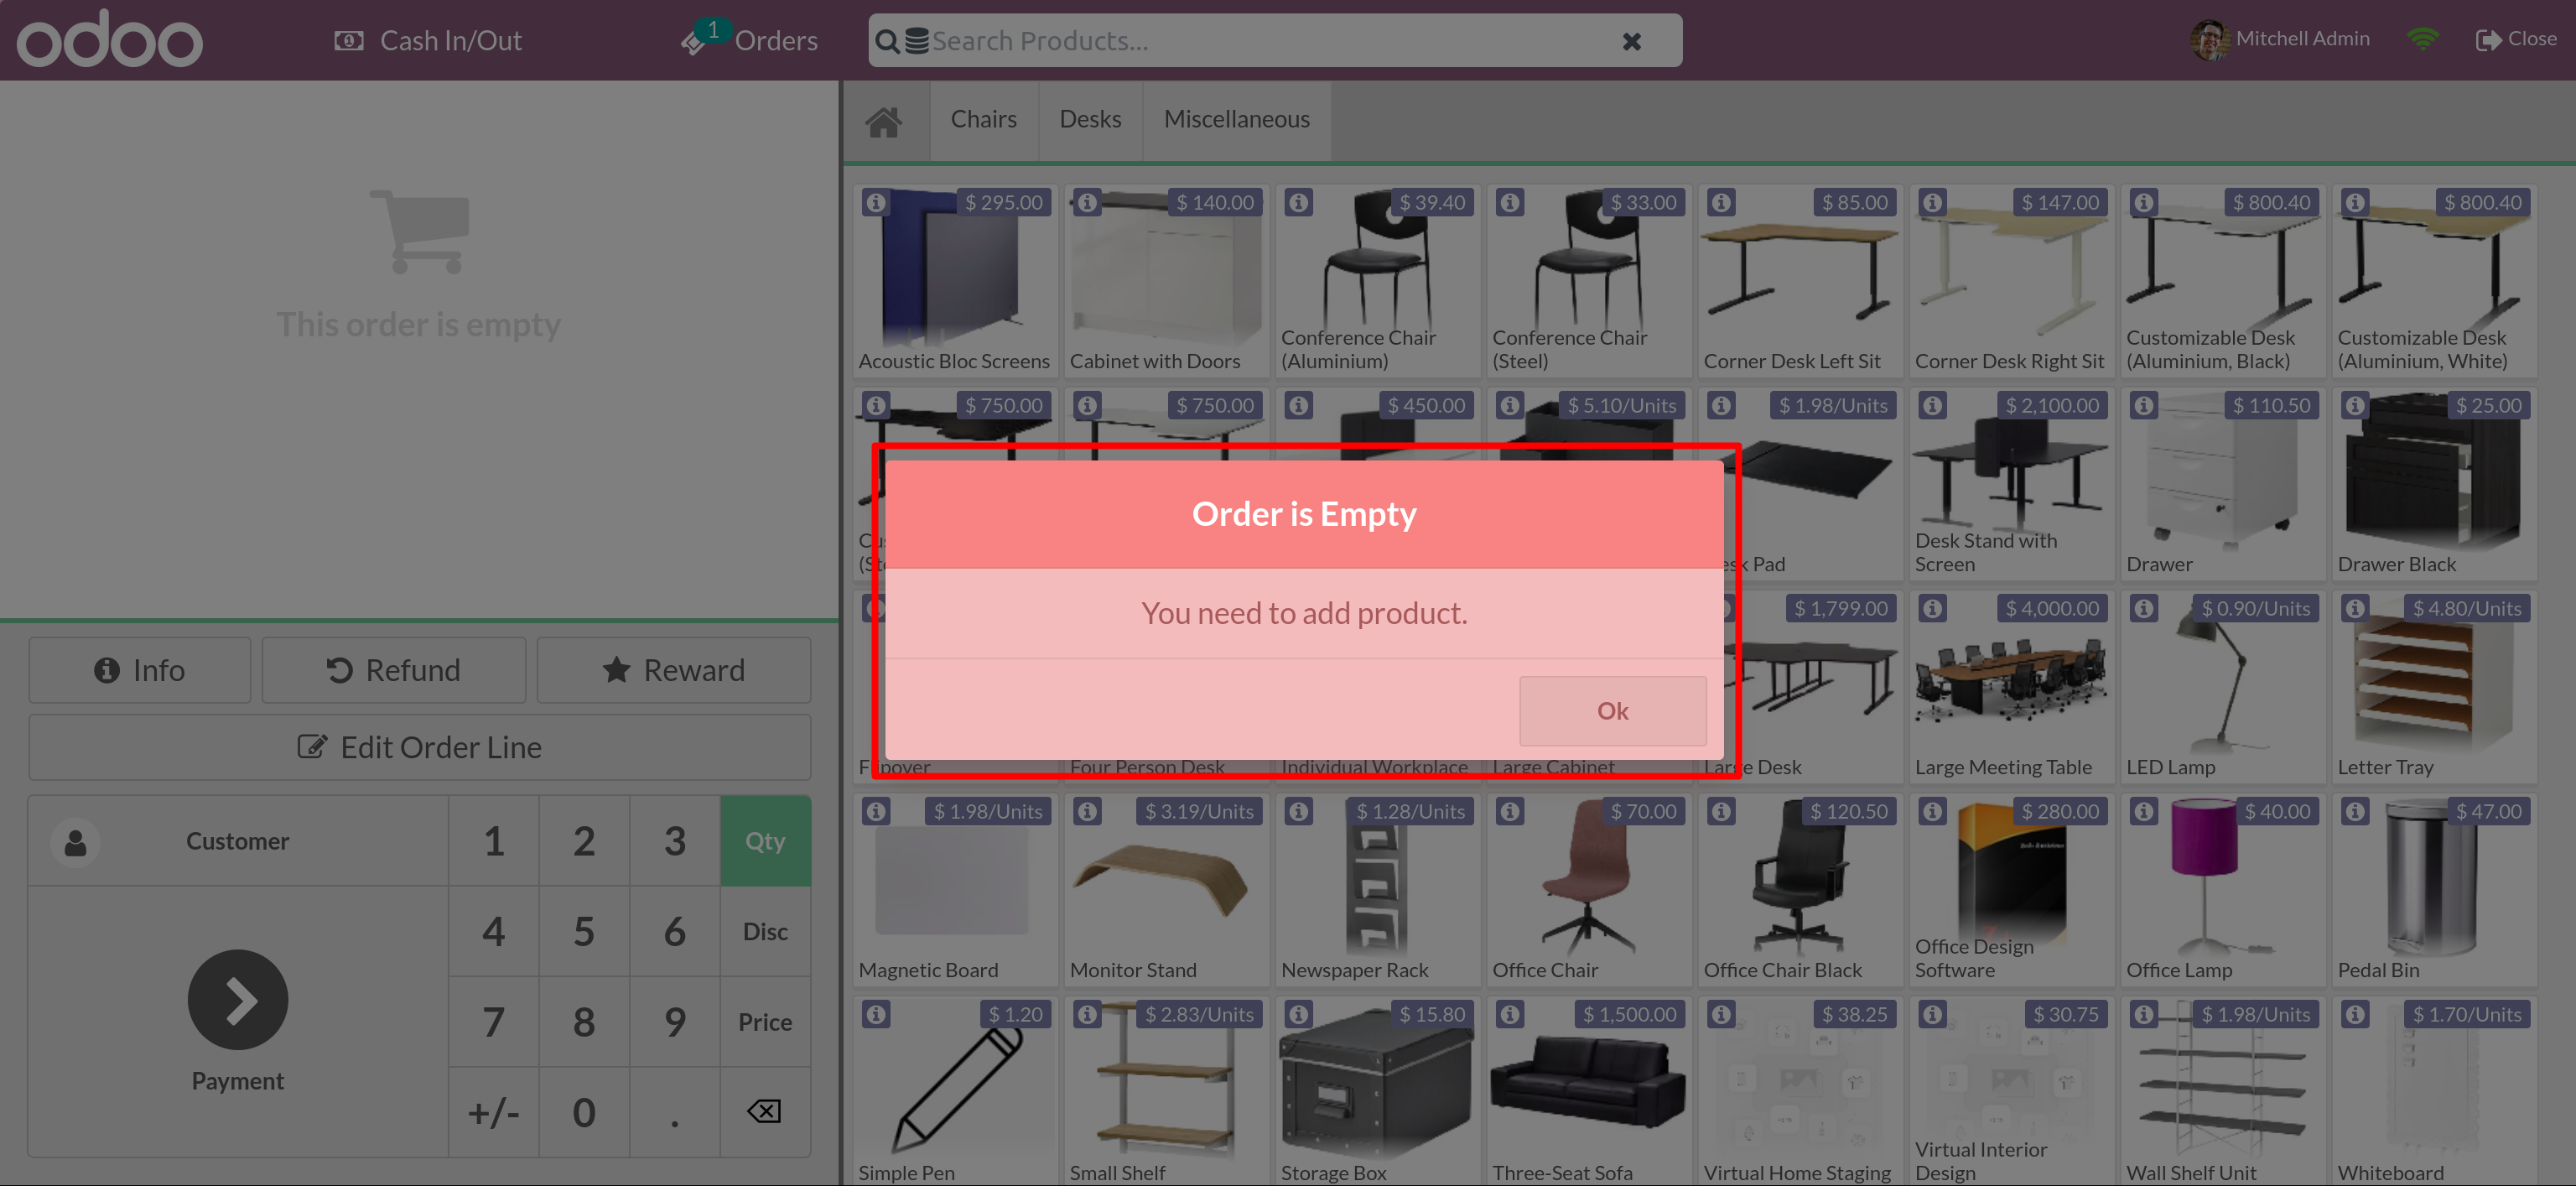Clear the product search with the X icon

pos(1631,41)
